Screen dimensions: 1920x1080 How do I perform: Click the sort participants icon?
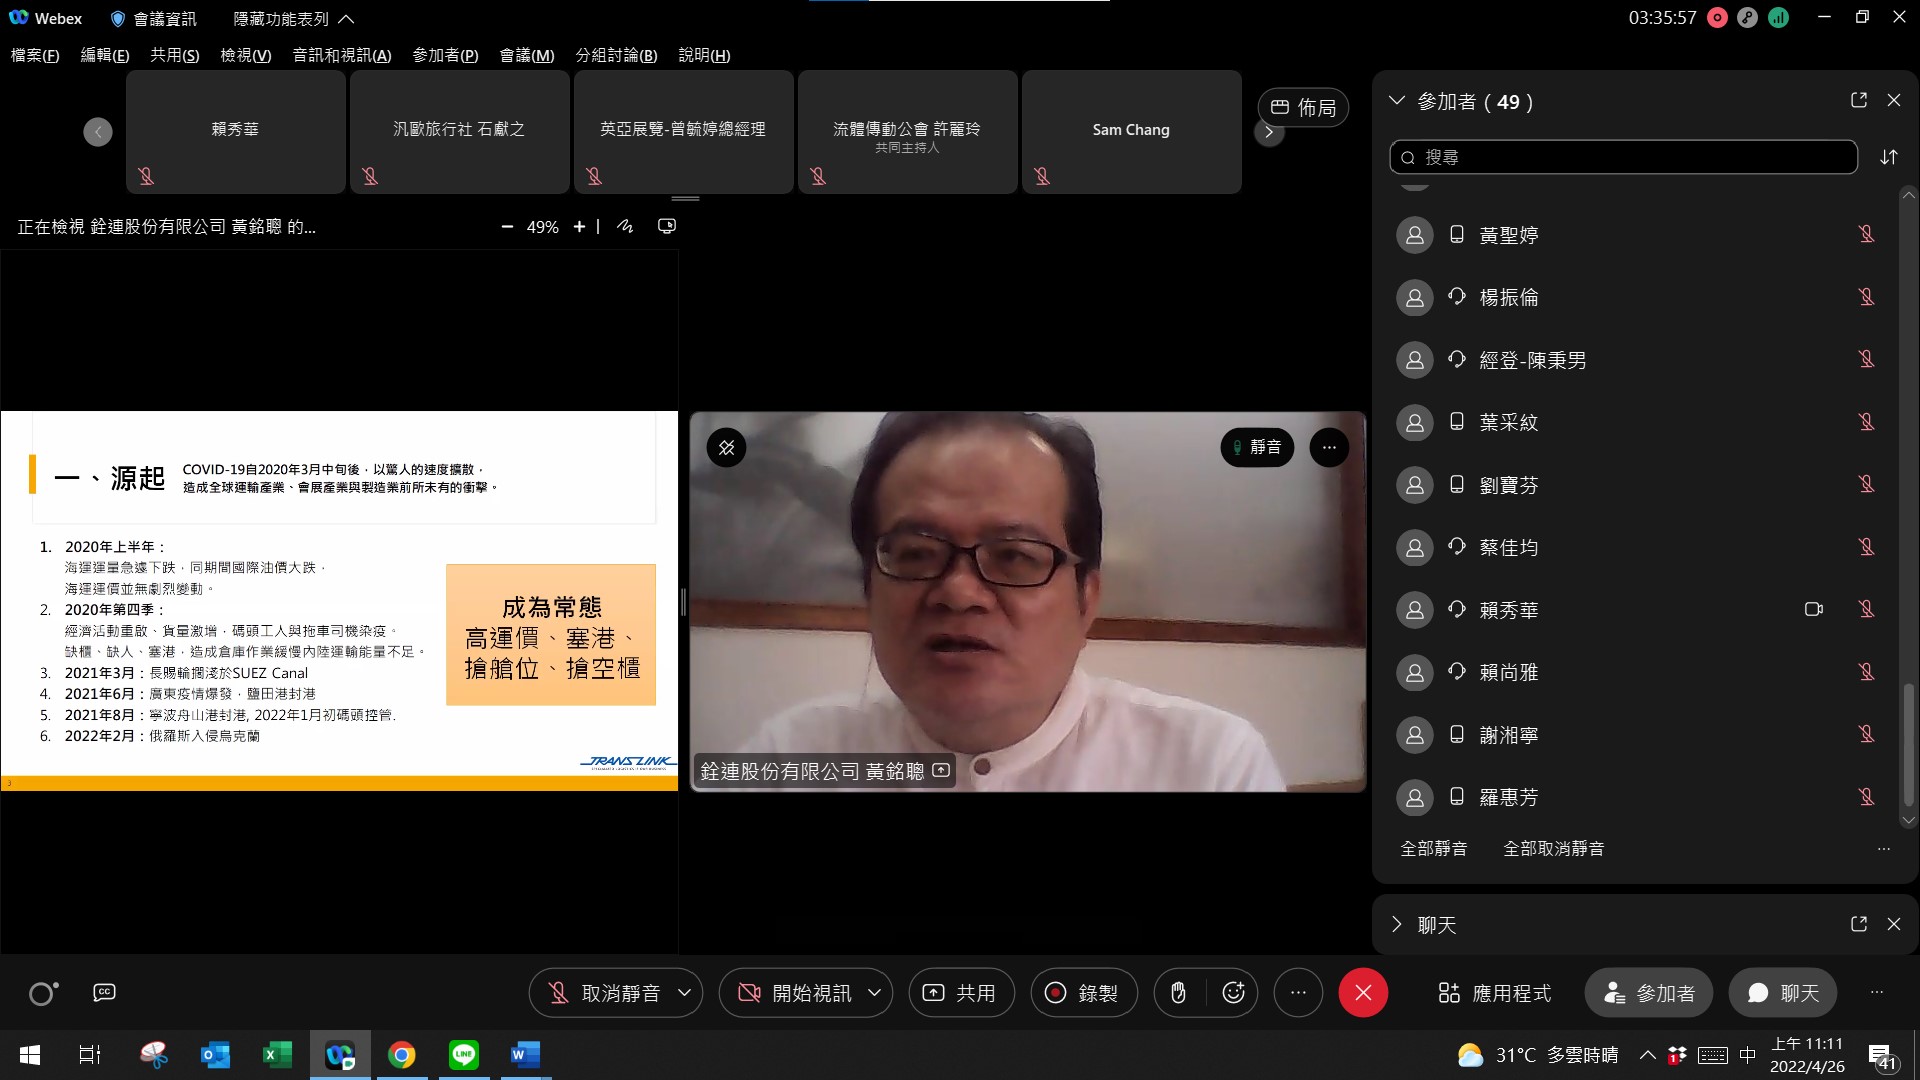click(x=1888, y=157)
